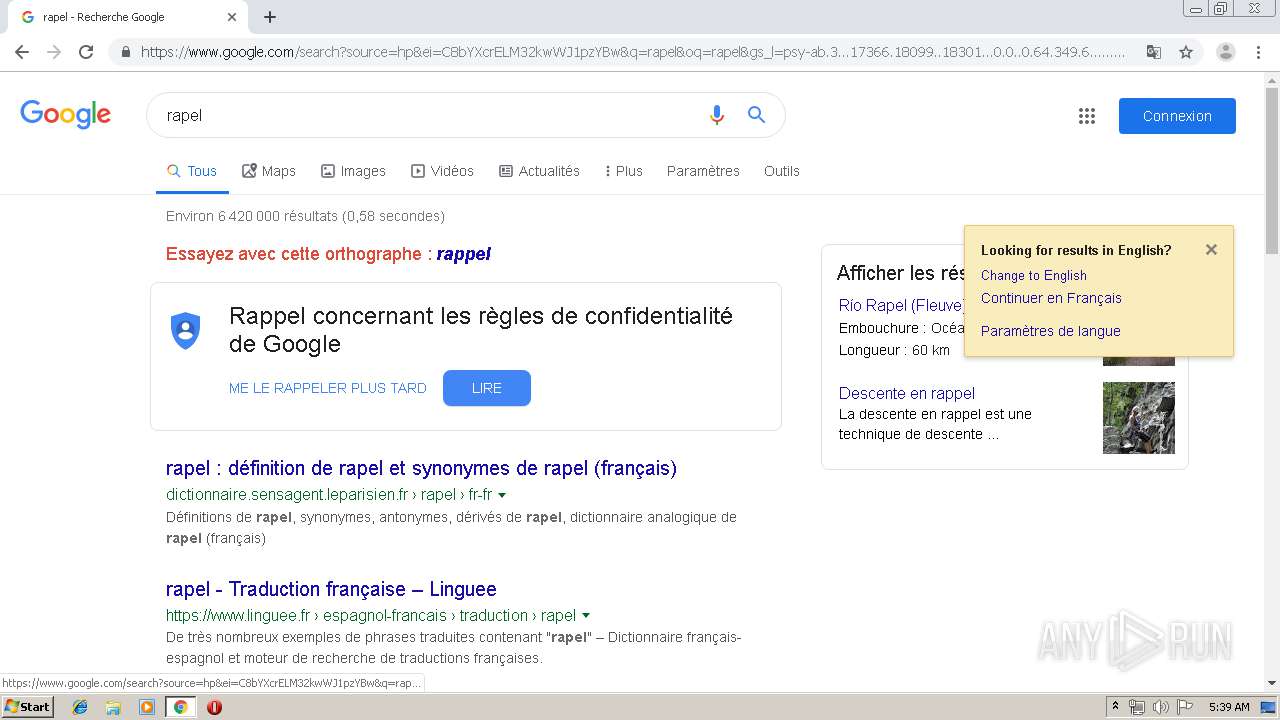
Task: Switch to the Images tab
Action: tap(353, 171)
